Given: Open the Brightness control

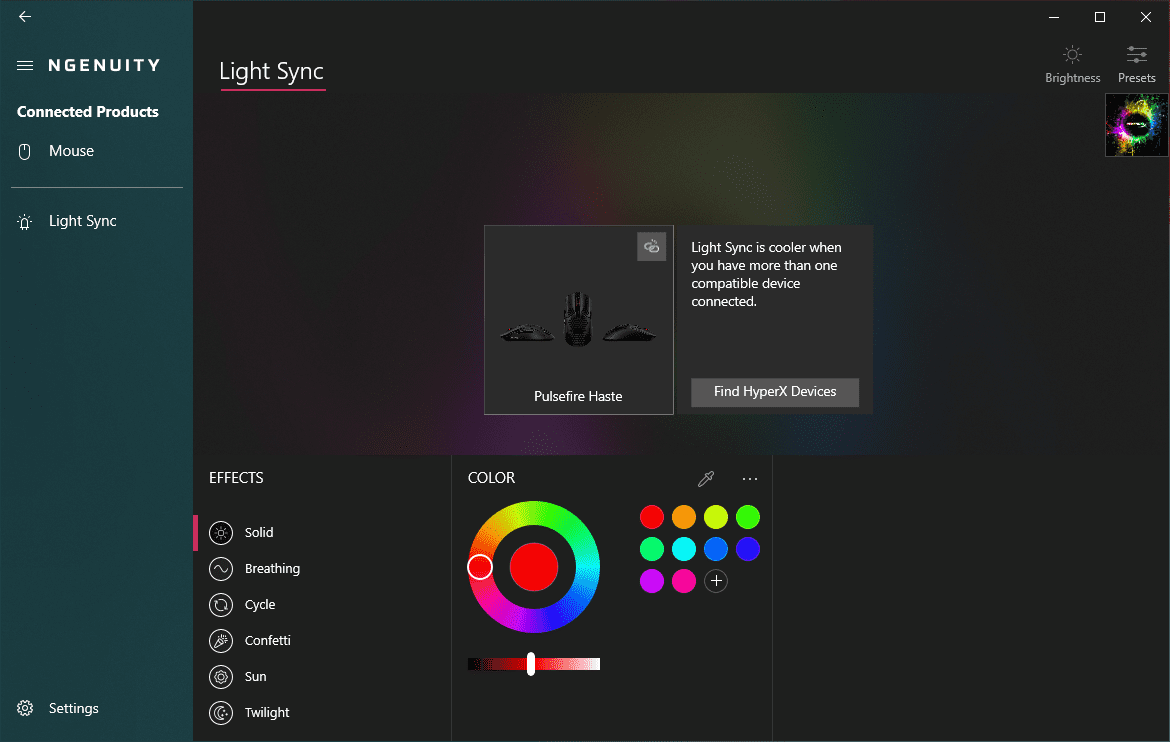Looking at the screenshot, I should 1072,64.
